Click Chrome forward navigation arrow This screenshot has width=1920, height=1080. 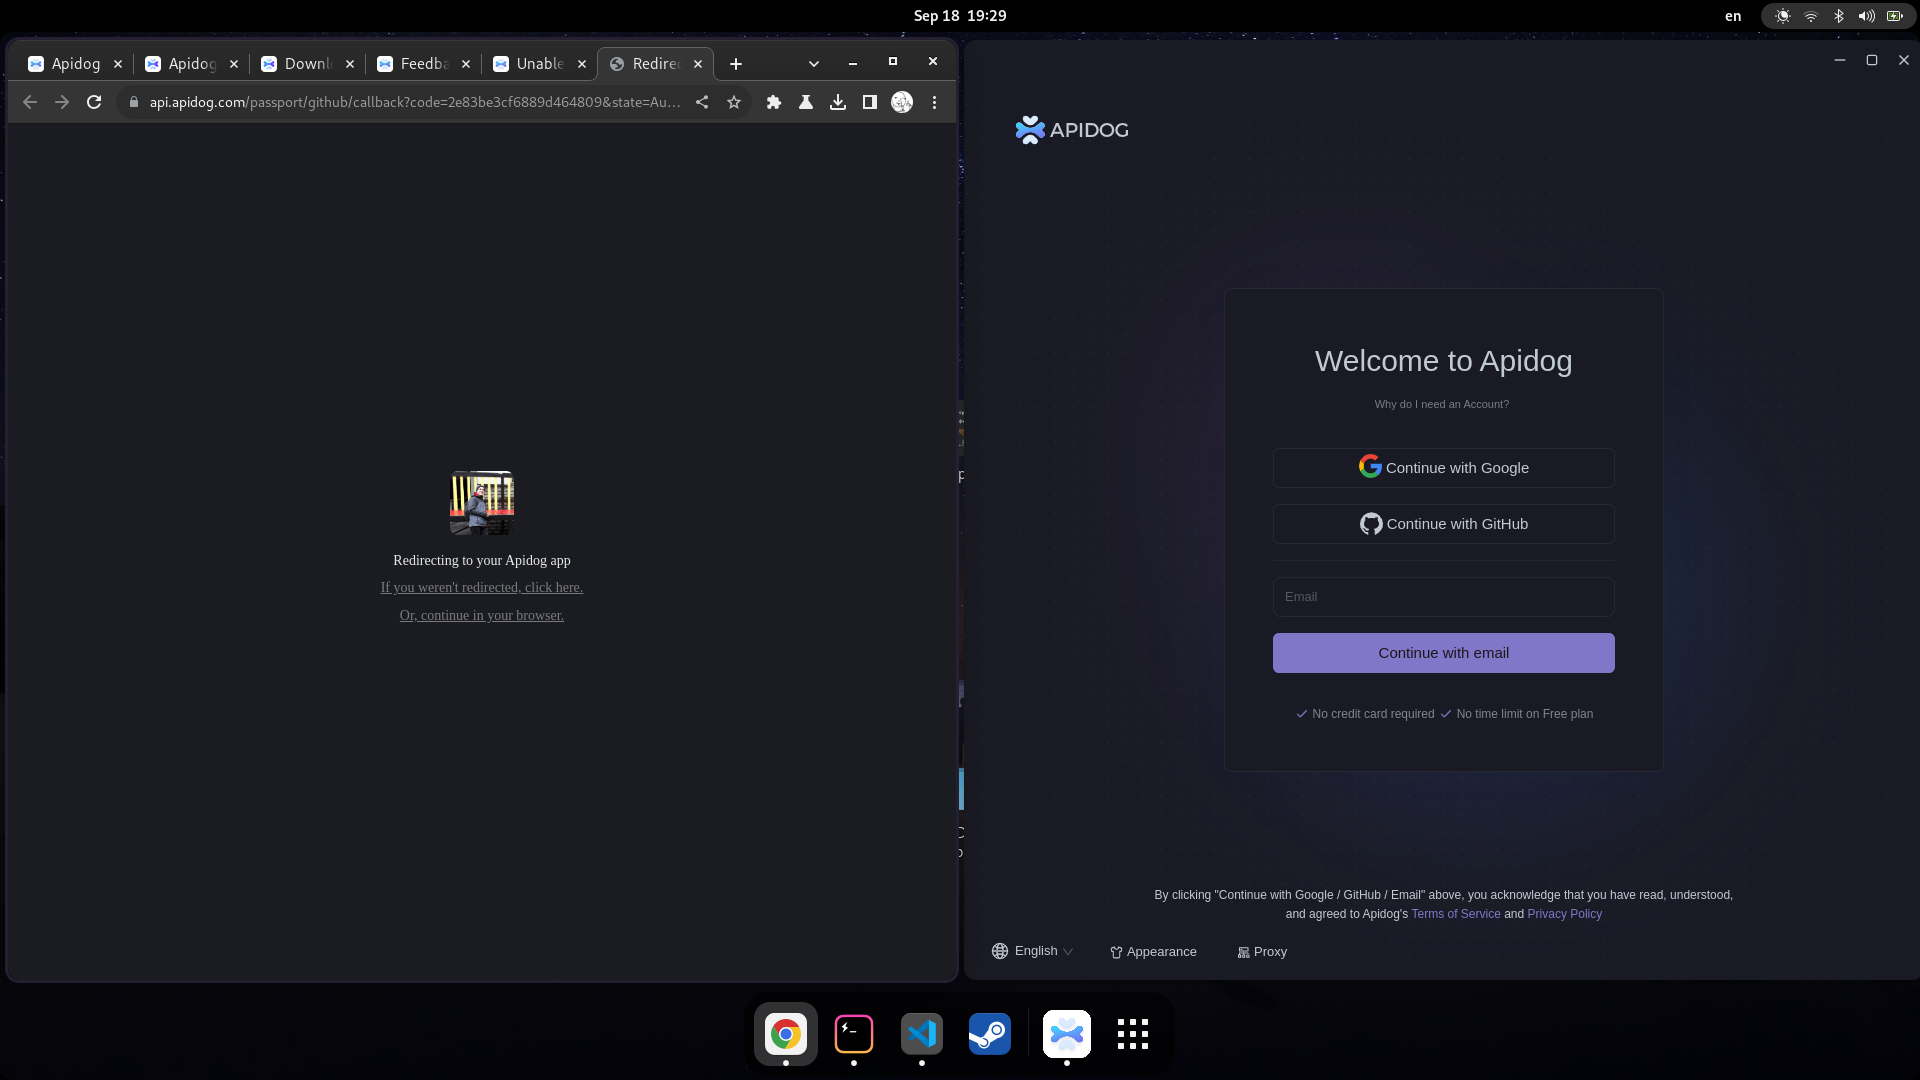tap(62, 102)
